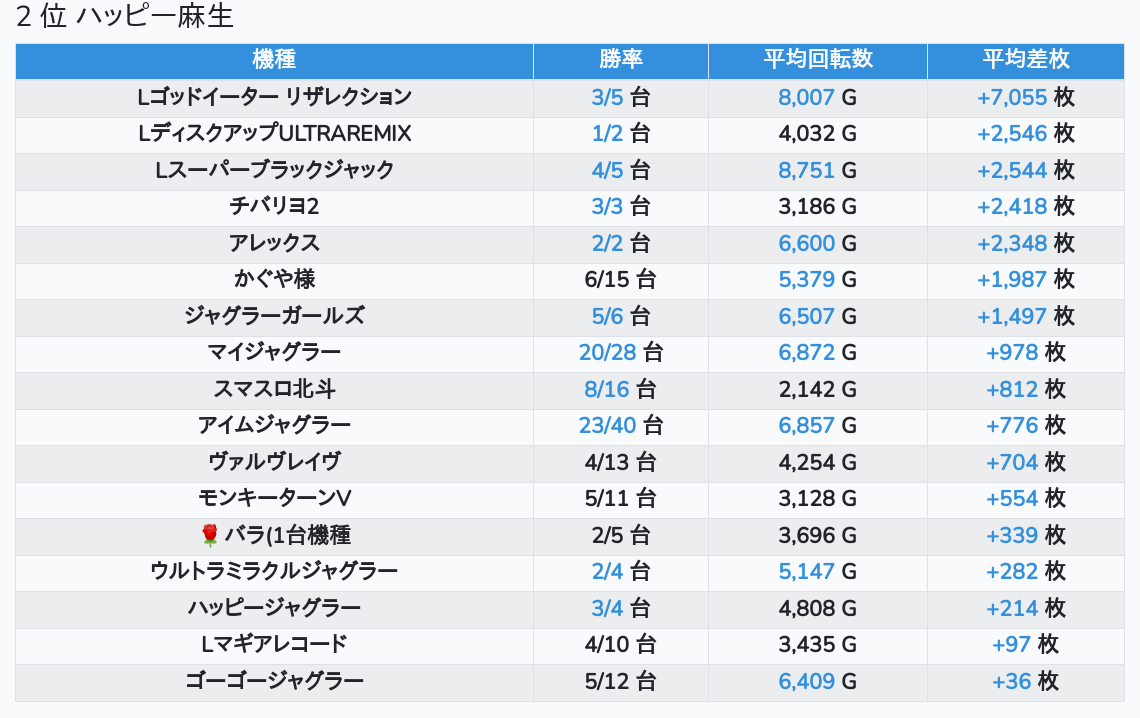
Task: Click the rose emoji beside バラ
Action: point(209,536)
